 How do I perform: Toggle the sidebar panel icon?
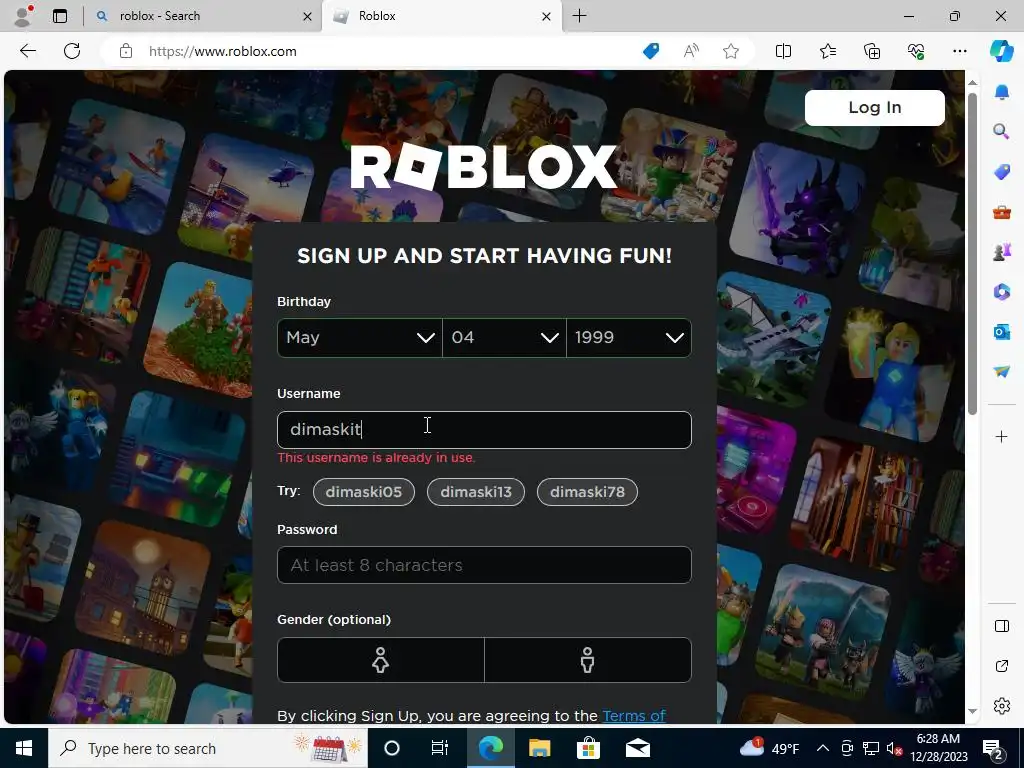click(1002, 626)
